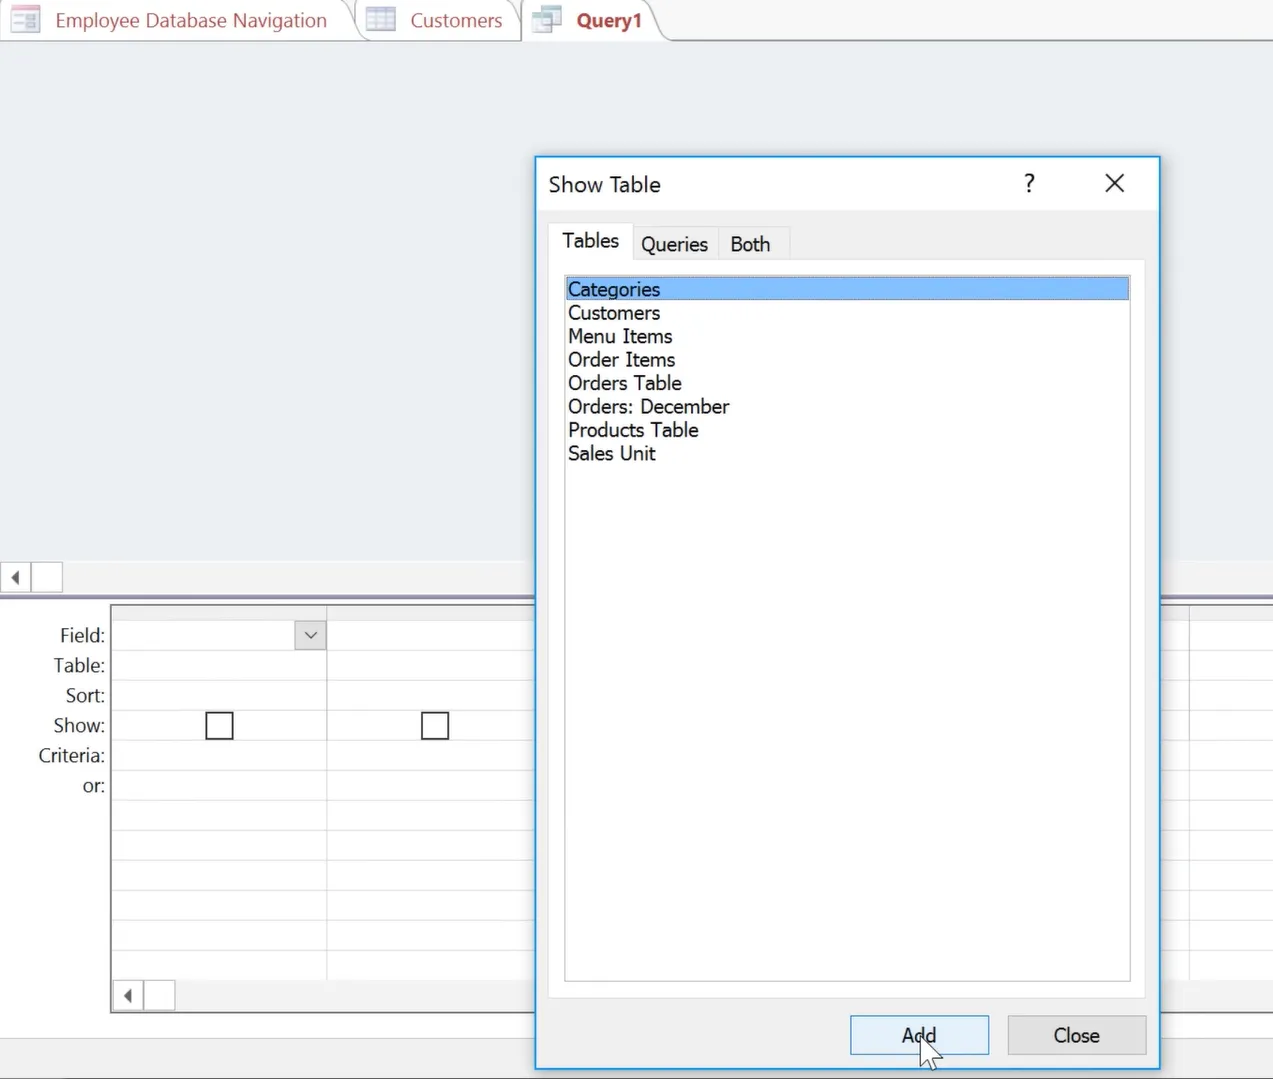Click the left scroll arrow in table pane
1273x1079 pixels.
point(15,577)
